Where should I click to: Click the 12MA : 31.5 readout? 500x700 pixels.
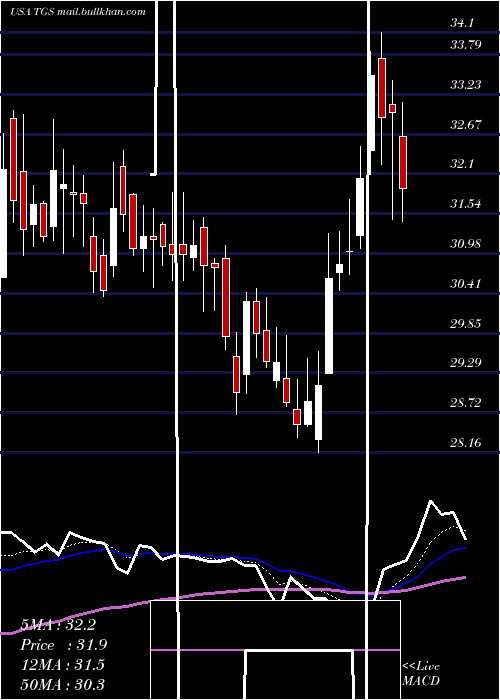click(x=62, y=665)
